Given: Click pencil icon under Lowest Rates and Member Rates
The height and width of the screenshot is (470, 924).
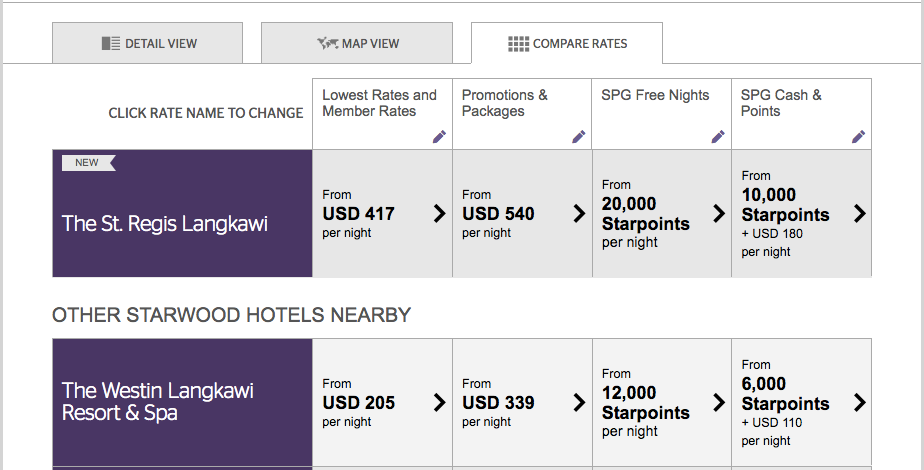Looking at the screenshot, I should coord(439,137).
